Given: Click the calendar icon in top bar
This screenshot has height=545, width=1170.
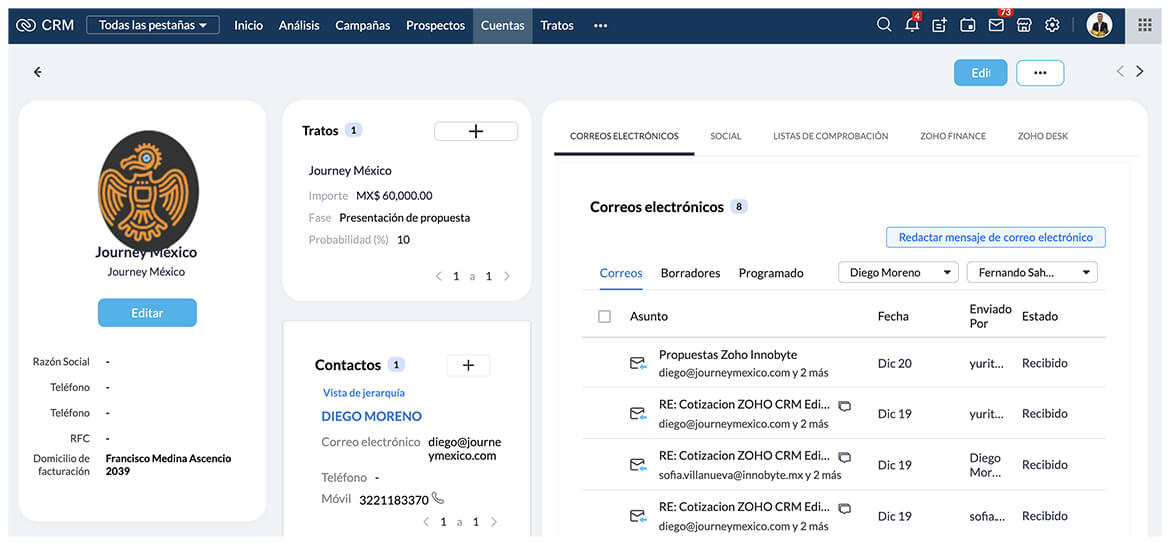Looking at the screenshot, I should (967, 25).
